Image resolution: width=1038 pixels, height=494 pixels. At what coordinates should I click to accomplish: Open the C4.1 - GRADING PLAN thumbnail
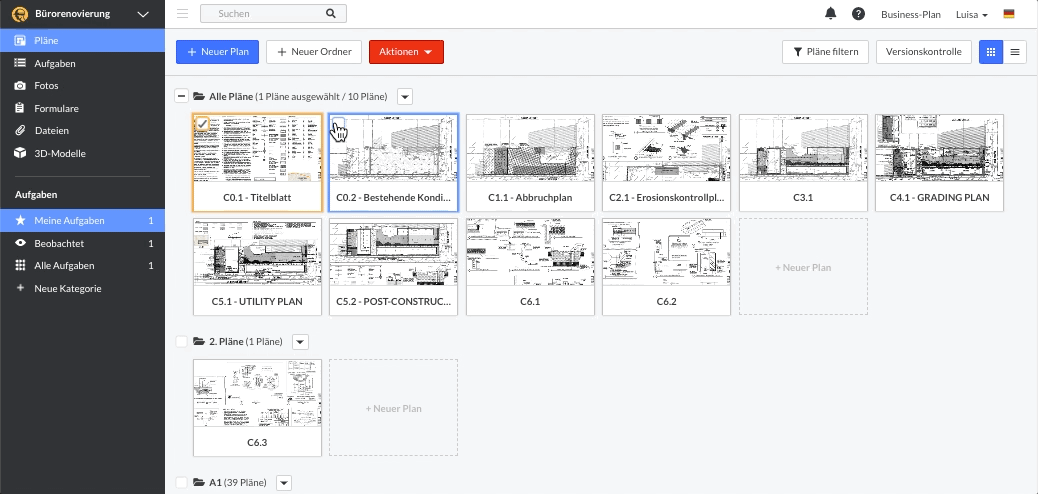[939, 148]
